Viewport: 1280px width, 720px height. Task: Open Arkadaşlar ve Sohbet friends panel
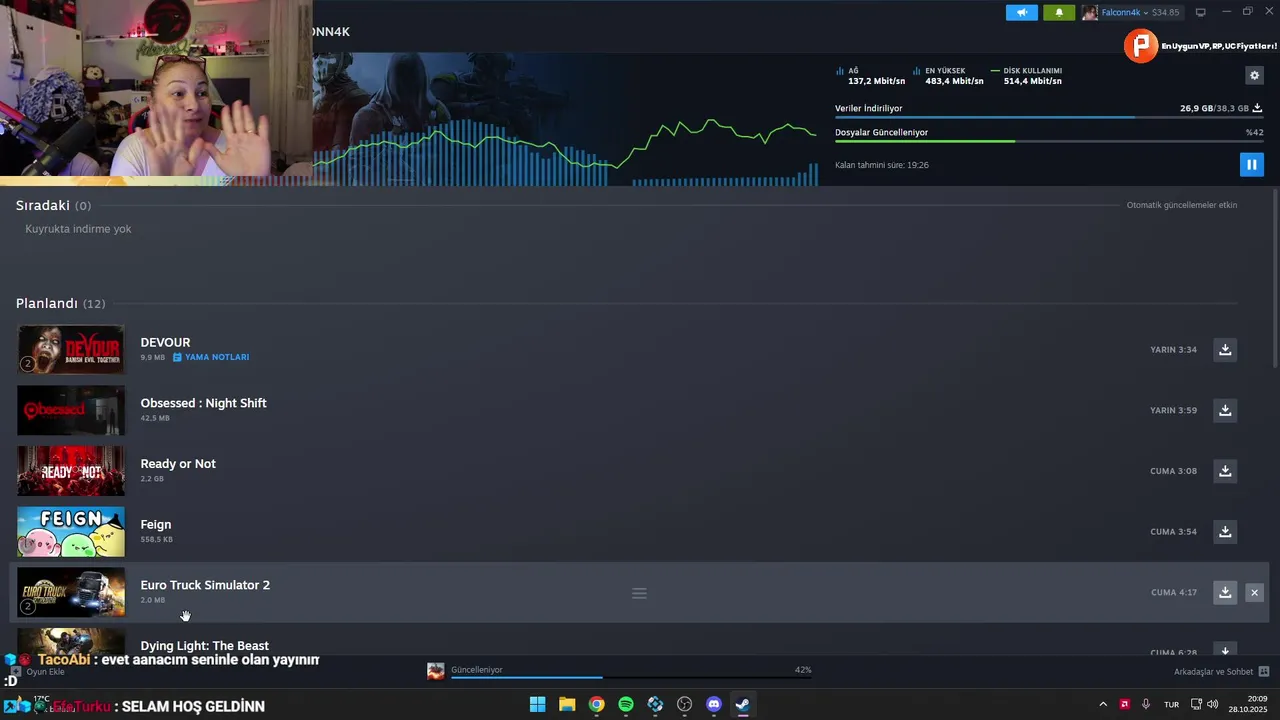1222,671
